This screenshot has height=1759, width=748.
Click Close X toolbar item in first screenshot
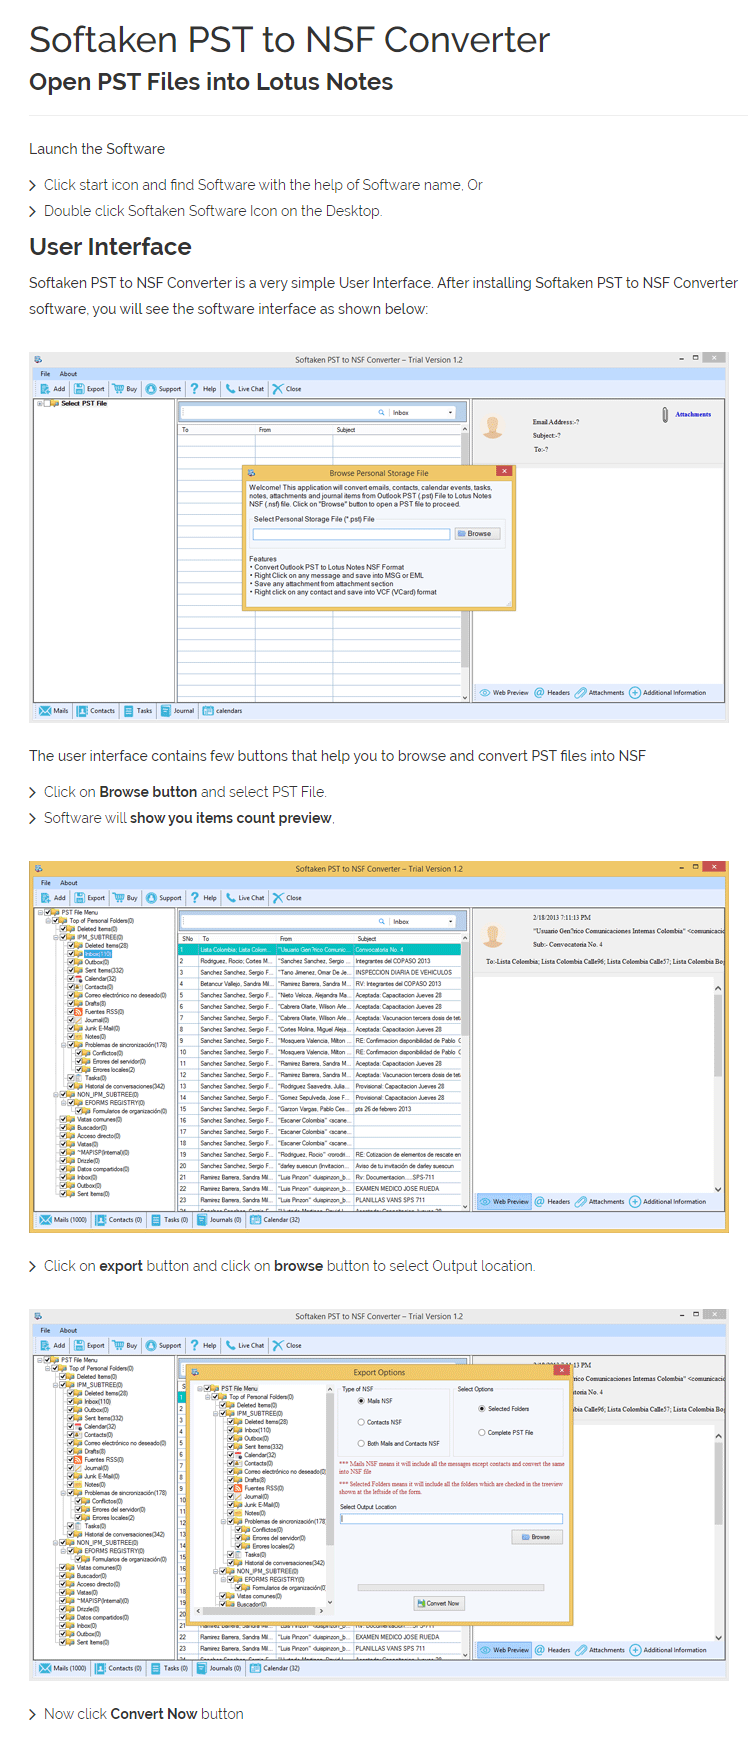coord(287,389)
